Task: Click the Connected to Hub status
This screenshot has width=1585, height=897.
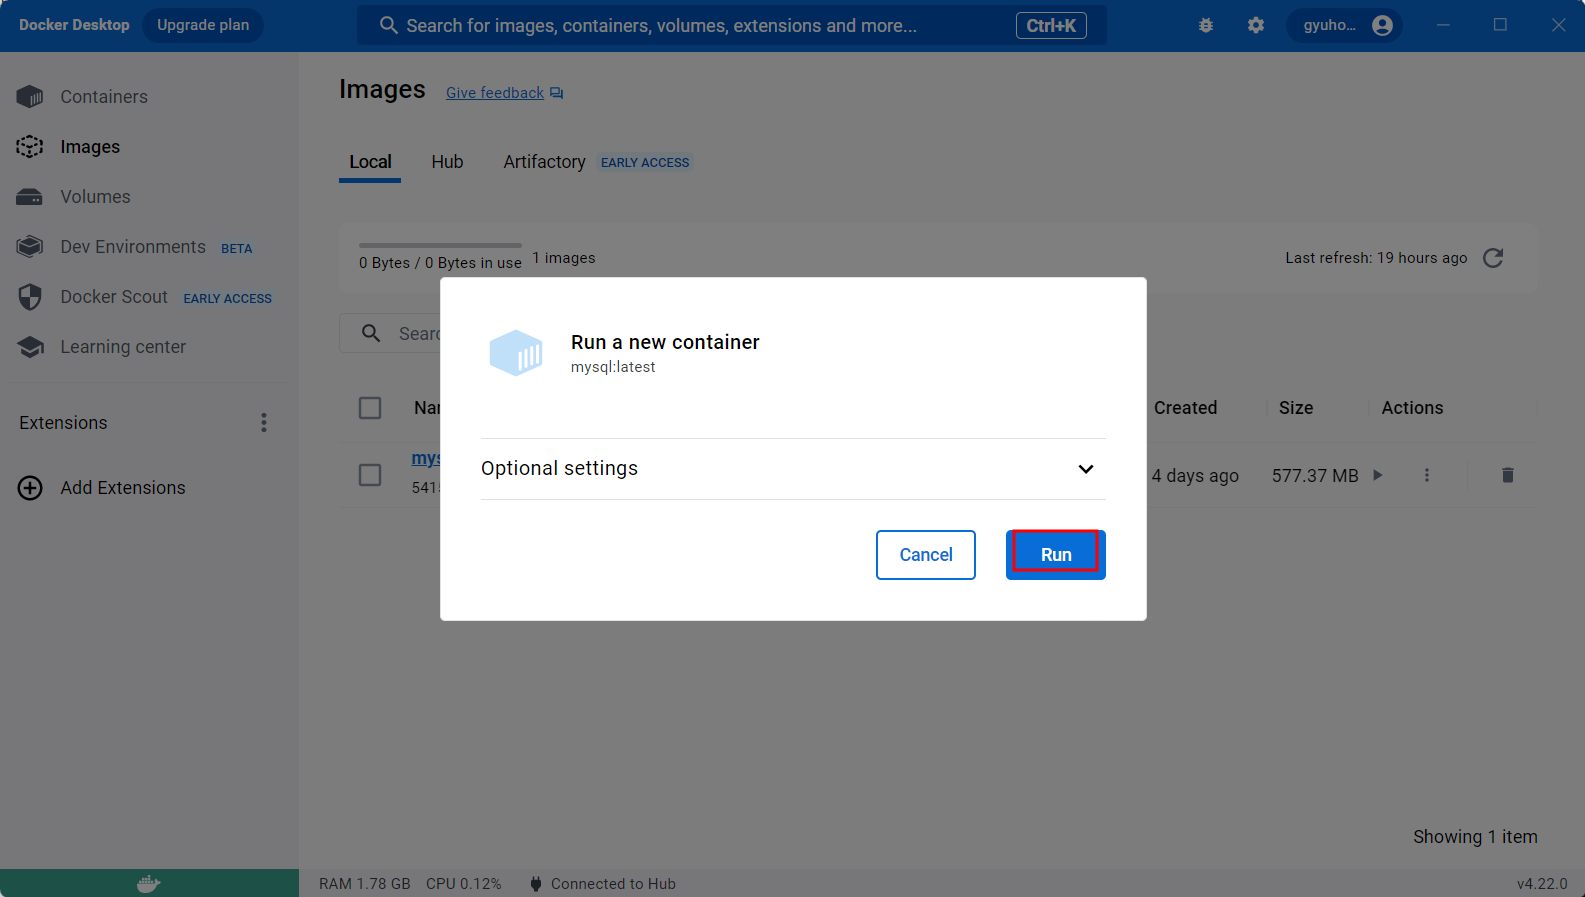Action: pos(603,884)
